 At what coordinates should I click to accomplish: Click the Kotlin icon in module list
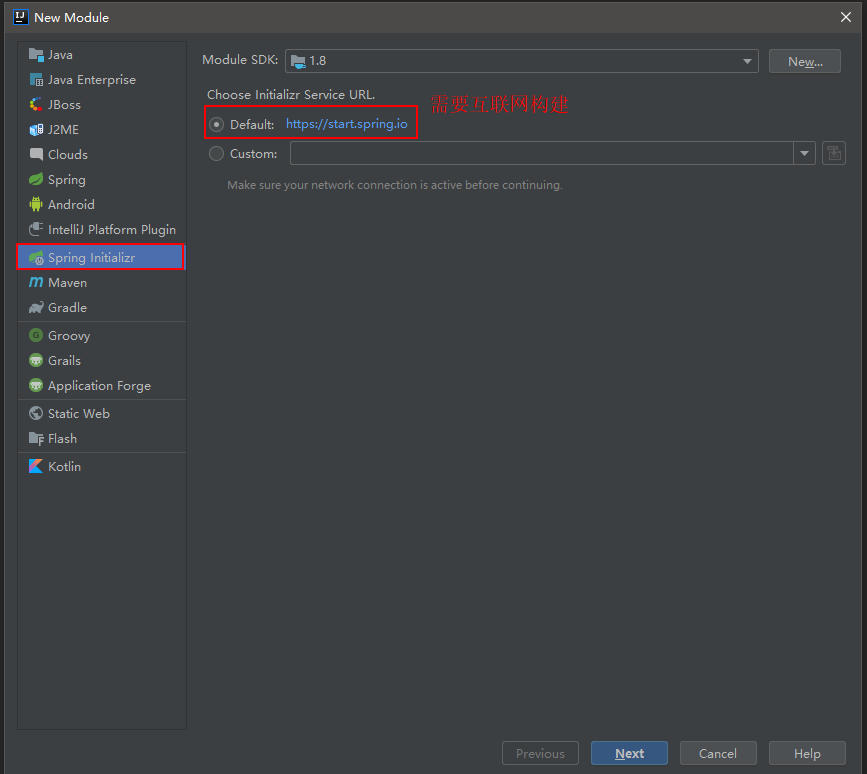click(x=36, y=467)
